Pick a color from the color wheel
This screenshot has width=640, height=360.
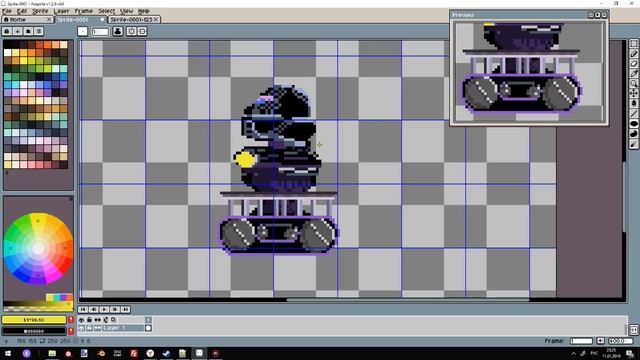coord(38,248)
